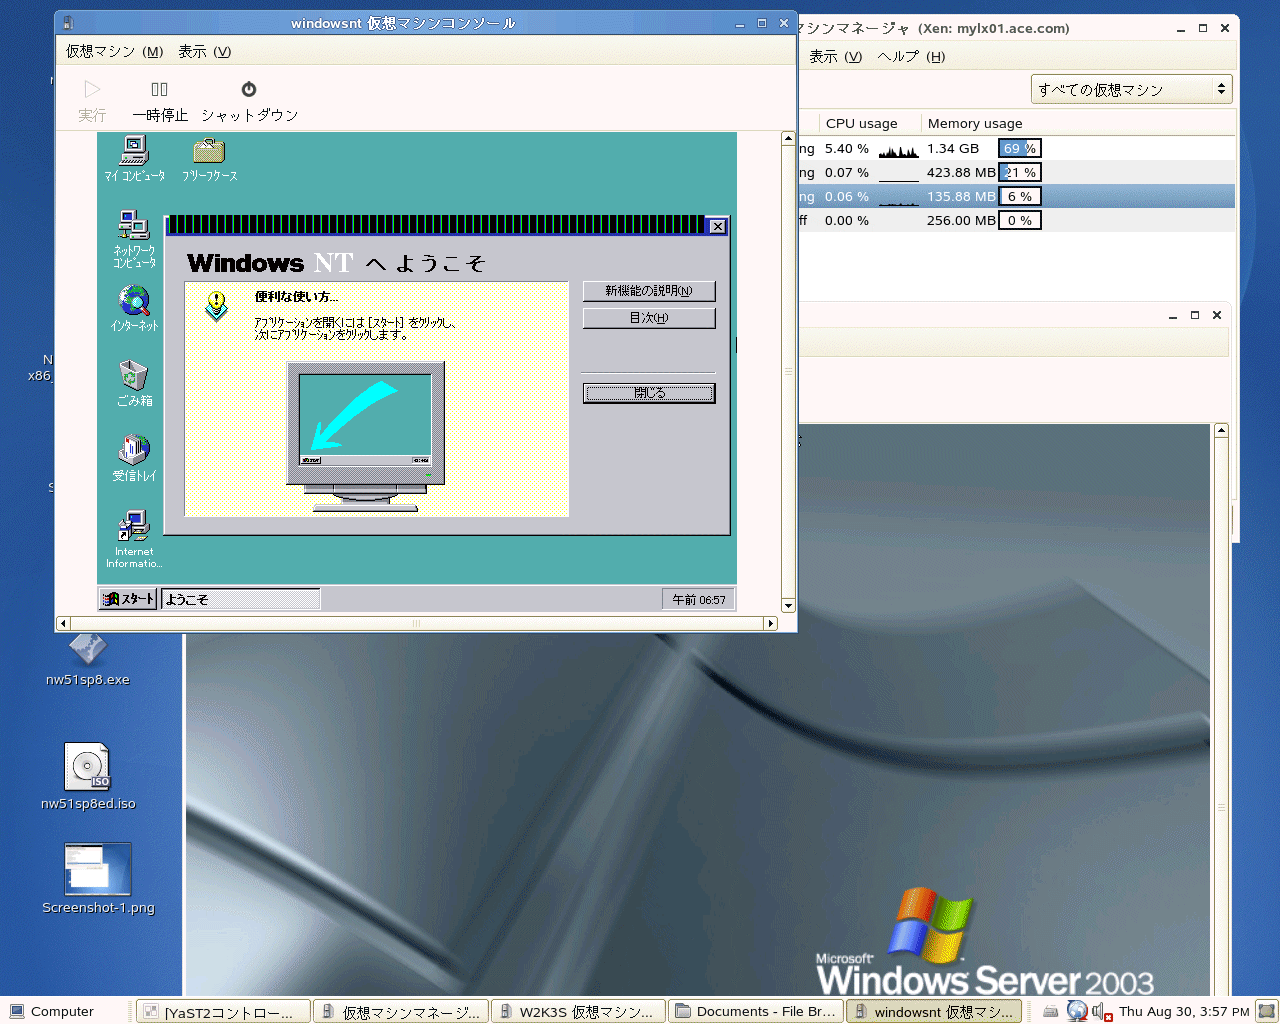Click the clock showing Thu Aug 30

[x=1184, y=1011]
